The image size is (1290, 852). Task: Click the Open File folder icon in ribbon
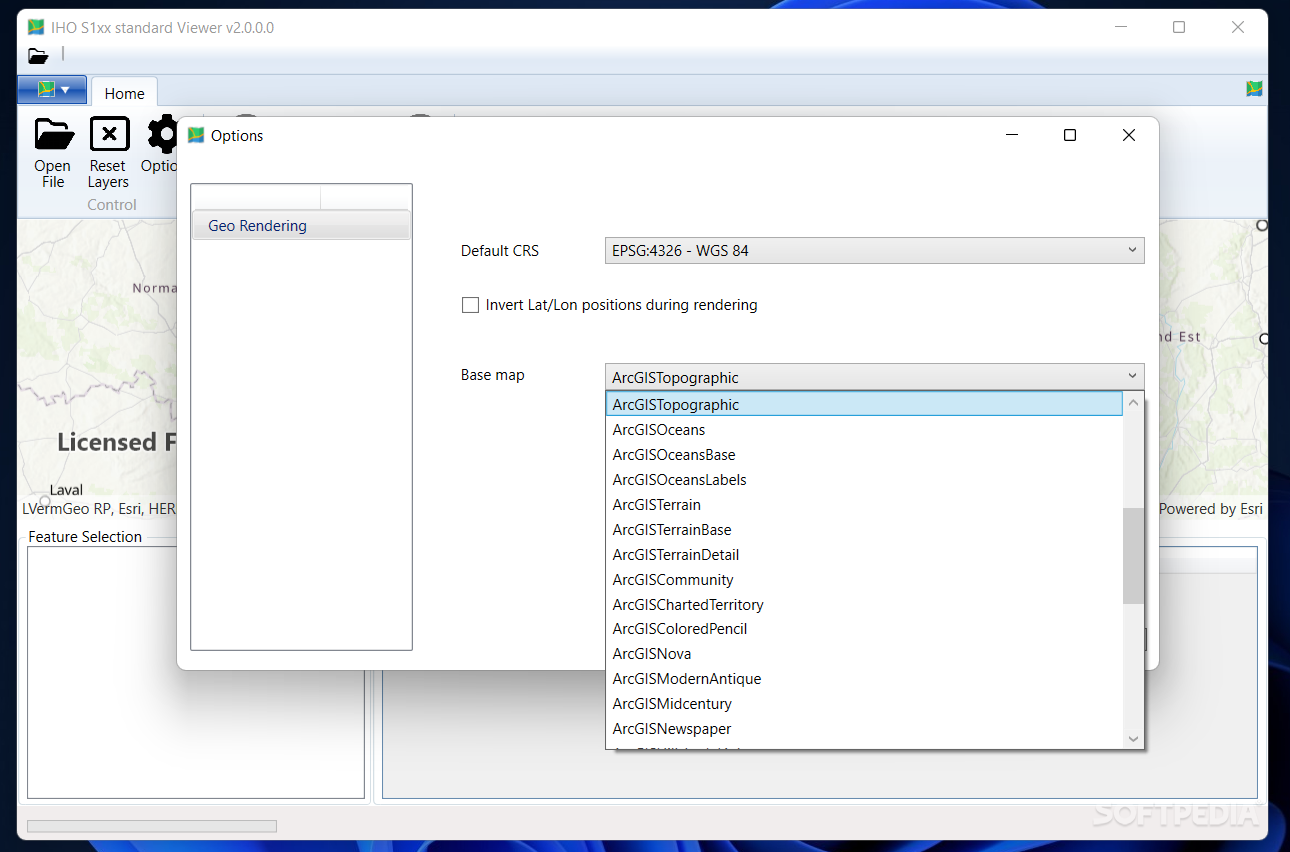[x=54, y=133]
